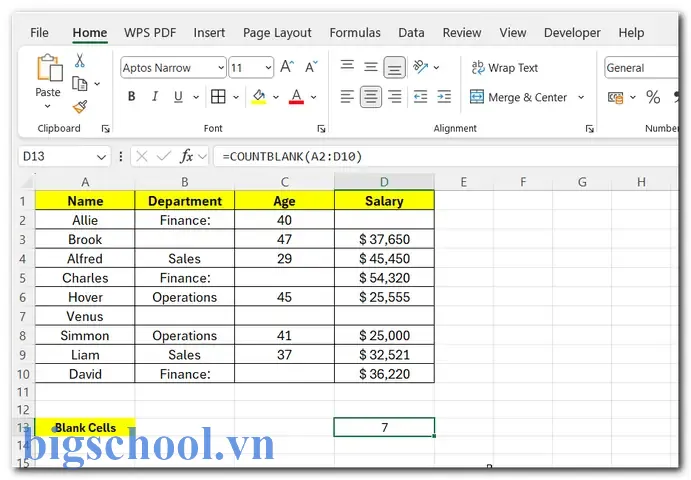Open the File tab
The height and width of the screenshot is (480, 691).
[39, 33]
